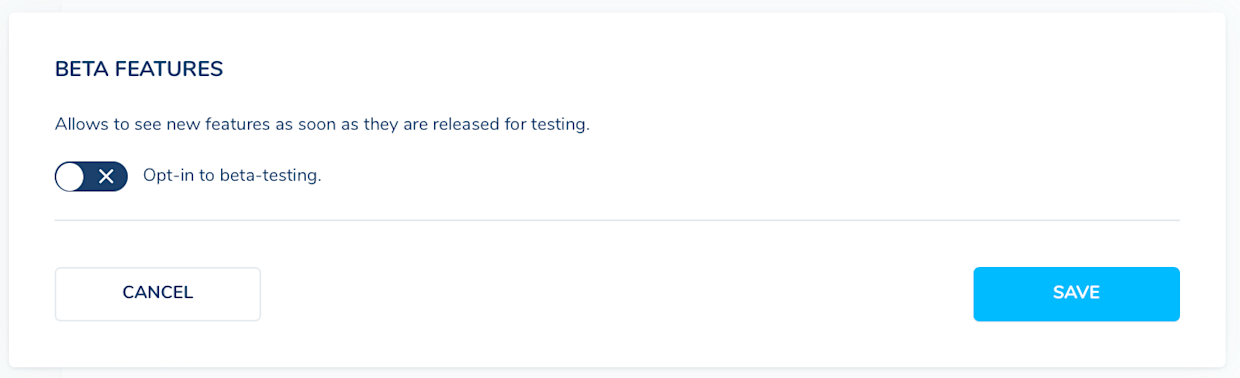Click empty space between Cancel and Save
This screenshot has width=1240, height=378.
coord(617,294)
